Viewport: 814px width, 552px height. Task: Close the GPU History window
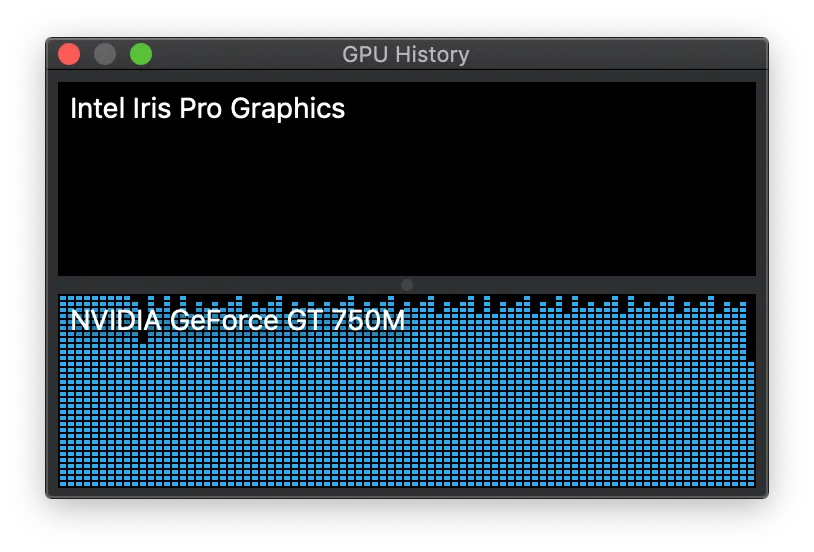pyautogui.click(x=69, y=55)
